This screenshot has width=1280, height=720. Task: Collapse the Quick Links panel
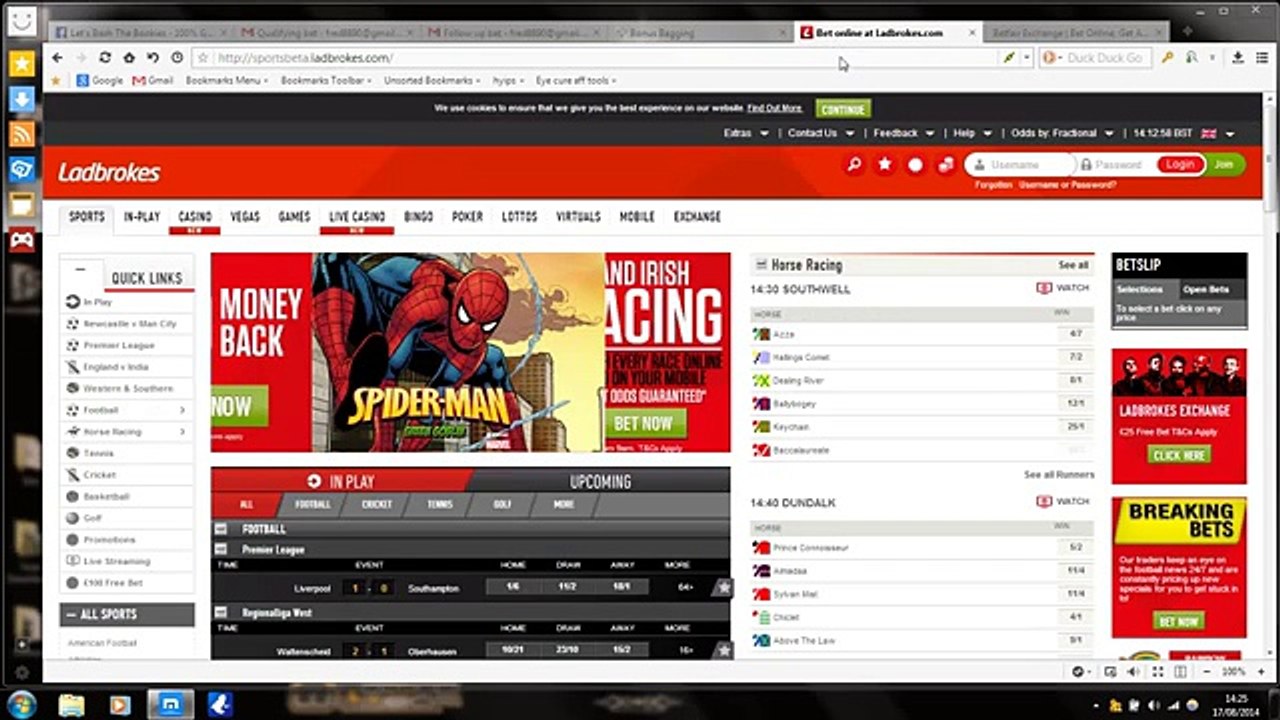tap(81, 269)
